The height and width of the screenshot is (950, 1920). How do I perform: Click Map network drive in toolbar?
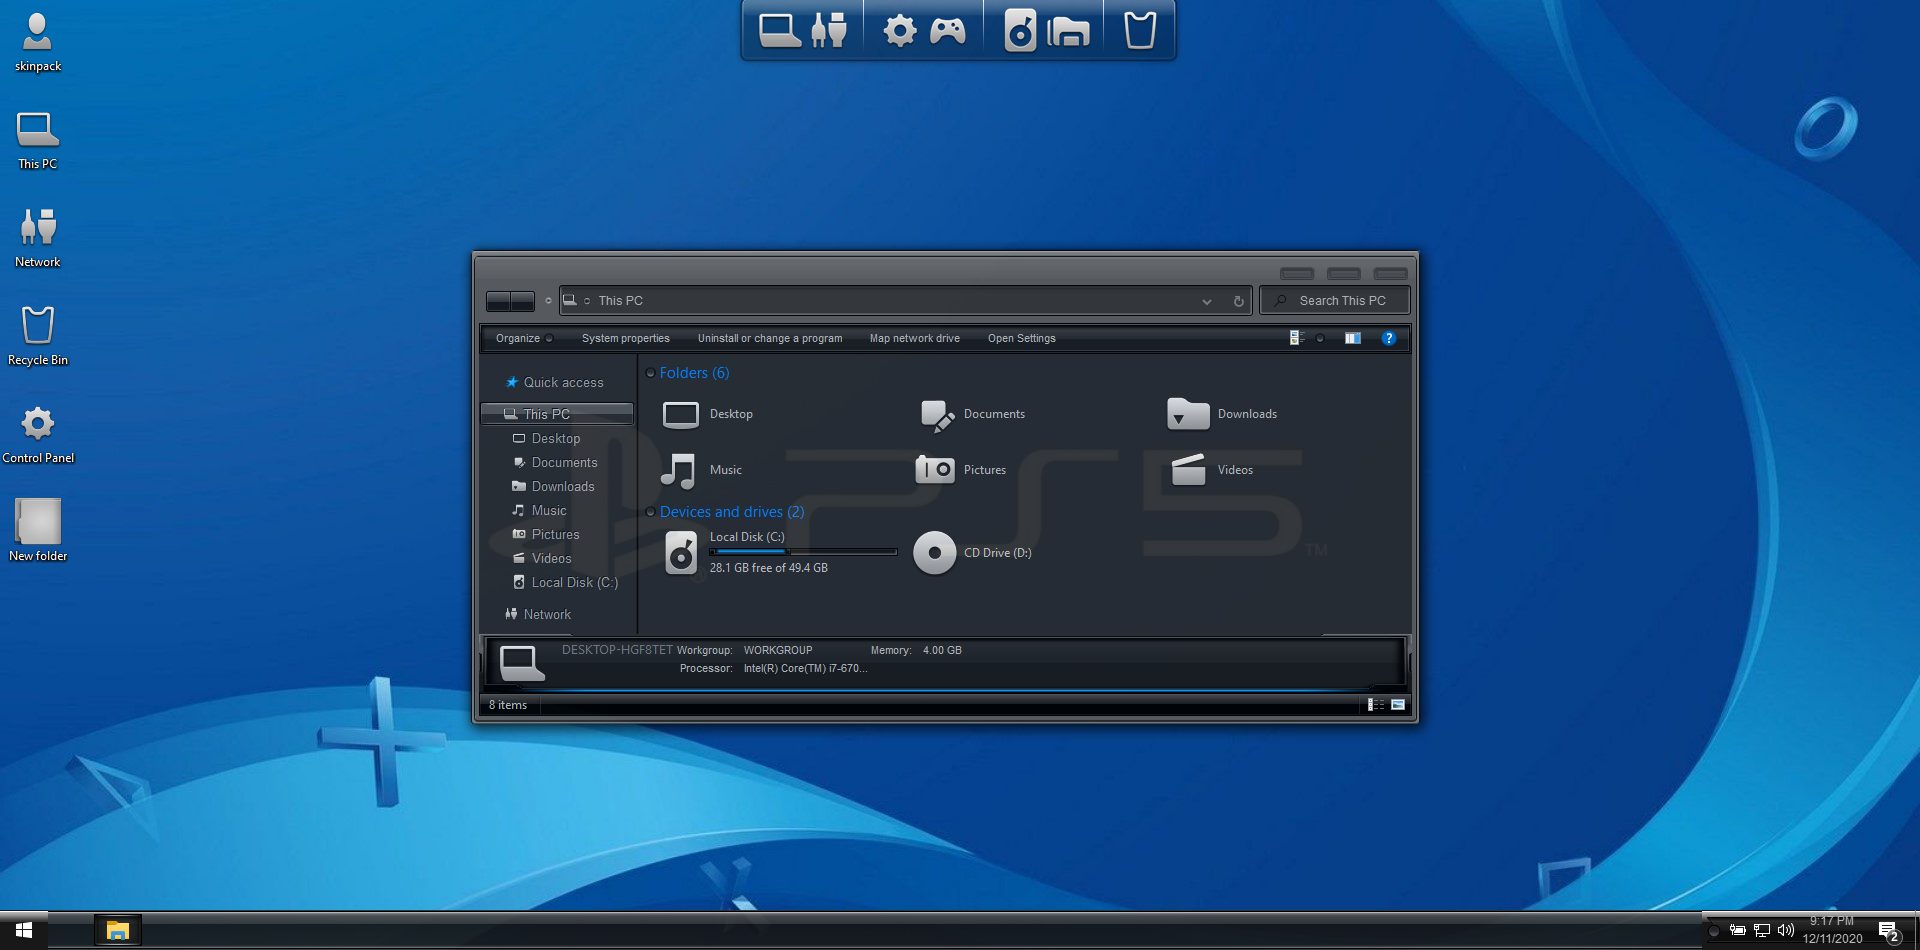[914, 338]
